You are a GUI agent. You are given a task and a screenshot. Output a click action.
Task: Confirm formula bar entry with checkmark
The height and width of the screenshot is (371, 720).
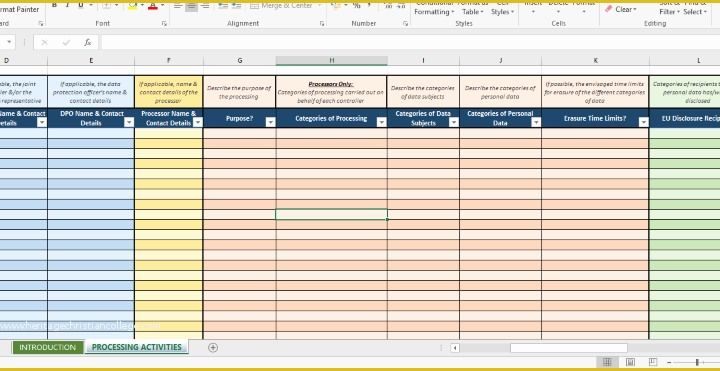click(66, 43)
